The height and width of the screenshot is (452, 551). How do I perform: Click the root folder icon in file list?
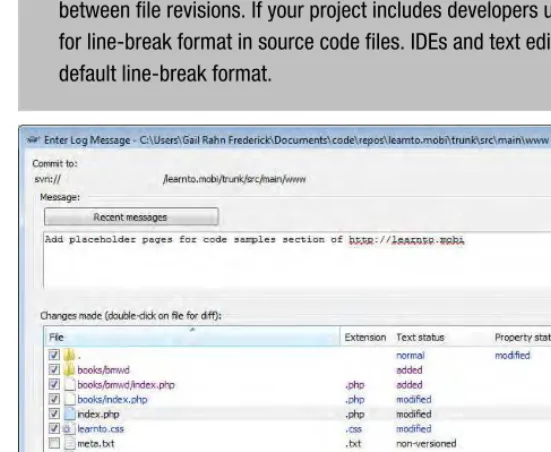click(70, 355)
